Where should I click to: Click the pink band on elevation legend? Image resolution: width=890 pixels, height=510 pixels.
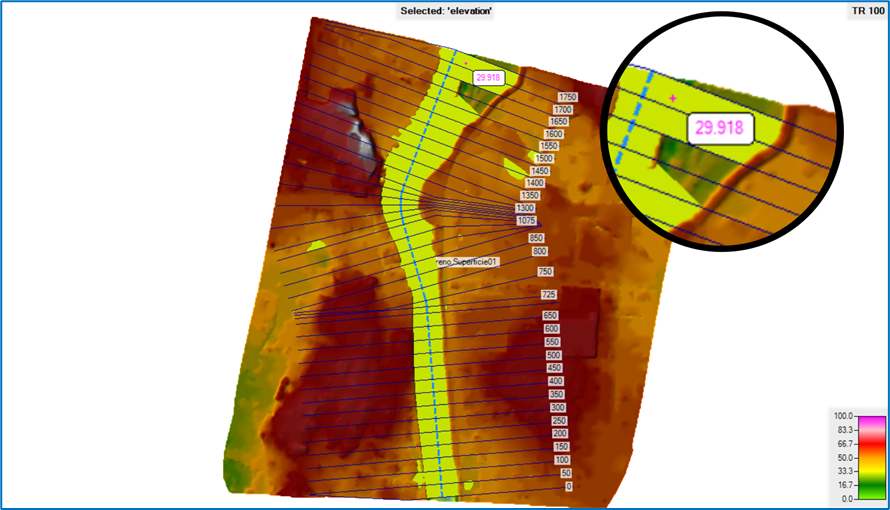[x=872, y=422]
